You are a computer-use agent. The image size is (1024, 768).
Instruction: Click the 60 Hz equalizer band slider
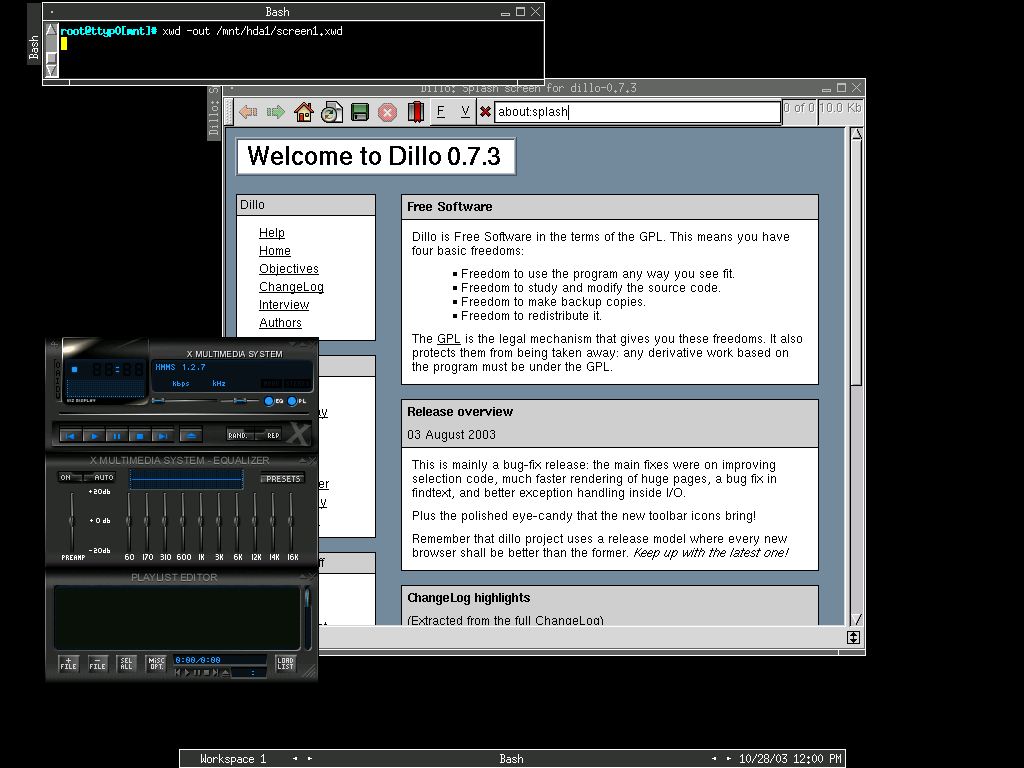click(129, 521)
